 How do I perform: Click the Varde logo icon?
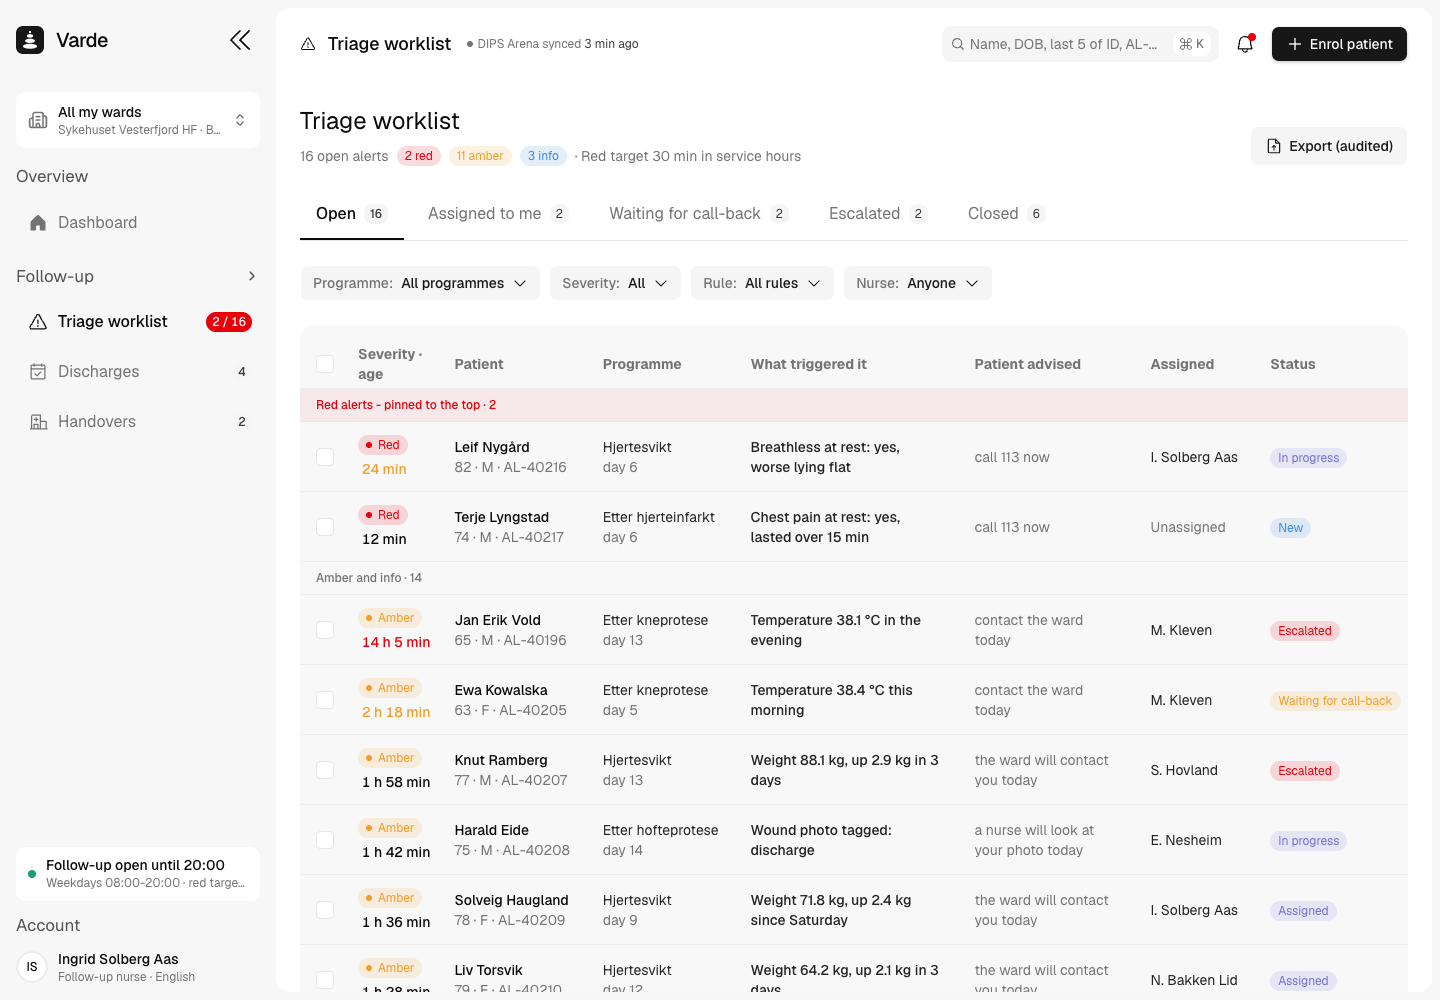tap(30, 40)
